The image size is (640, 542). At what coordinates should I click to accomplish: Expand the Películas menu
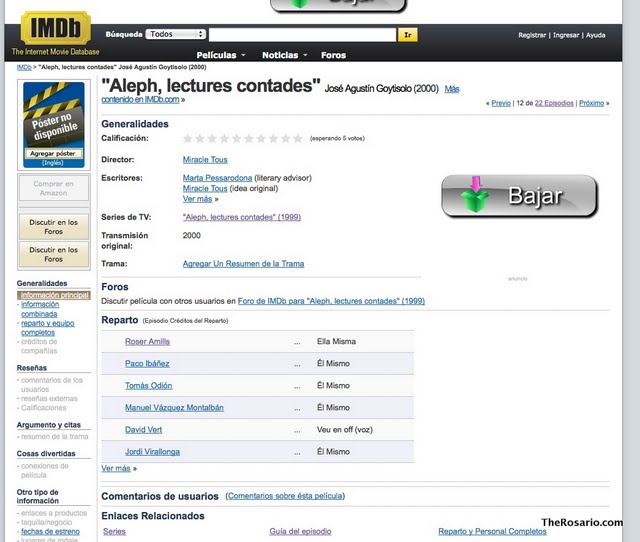[x=221, y=55]
